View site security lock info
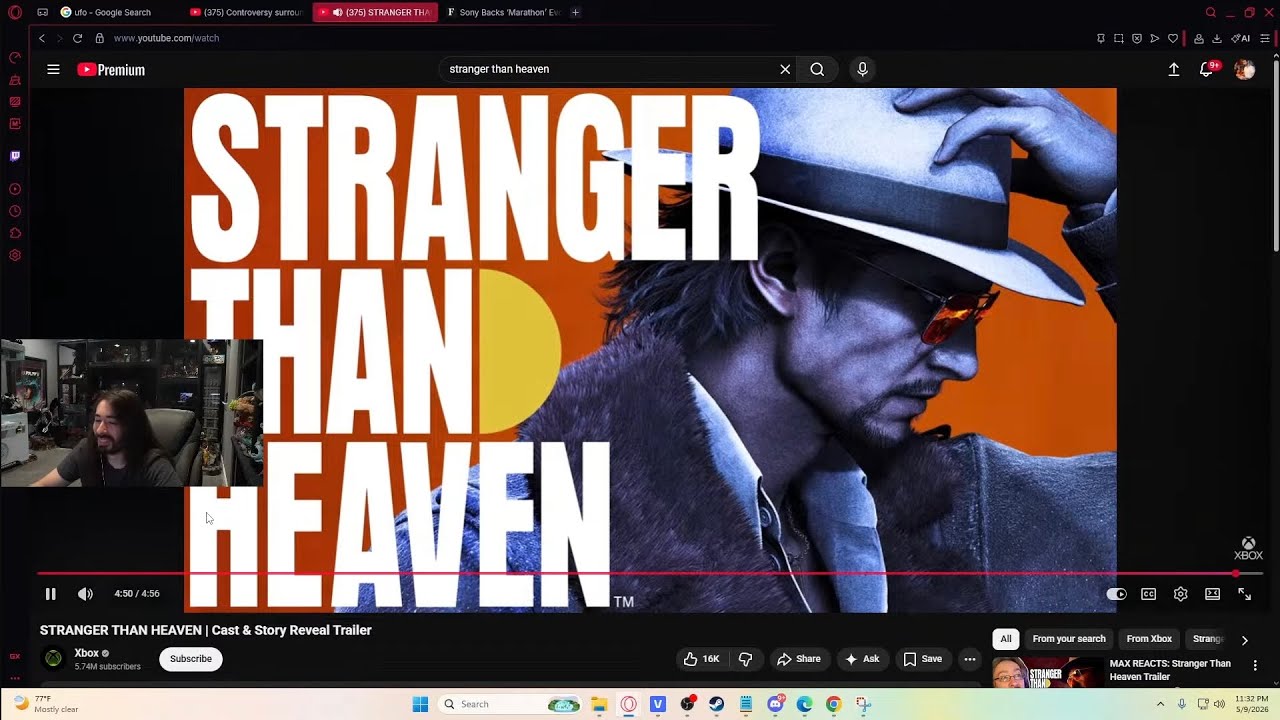This screenshot has width=1280, height=720. pyautogui.click(x=99, y=38)
